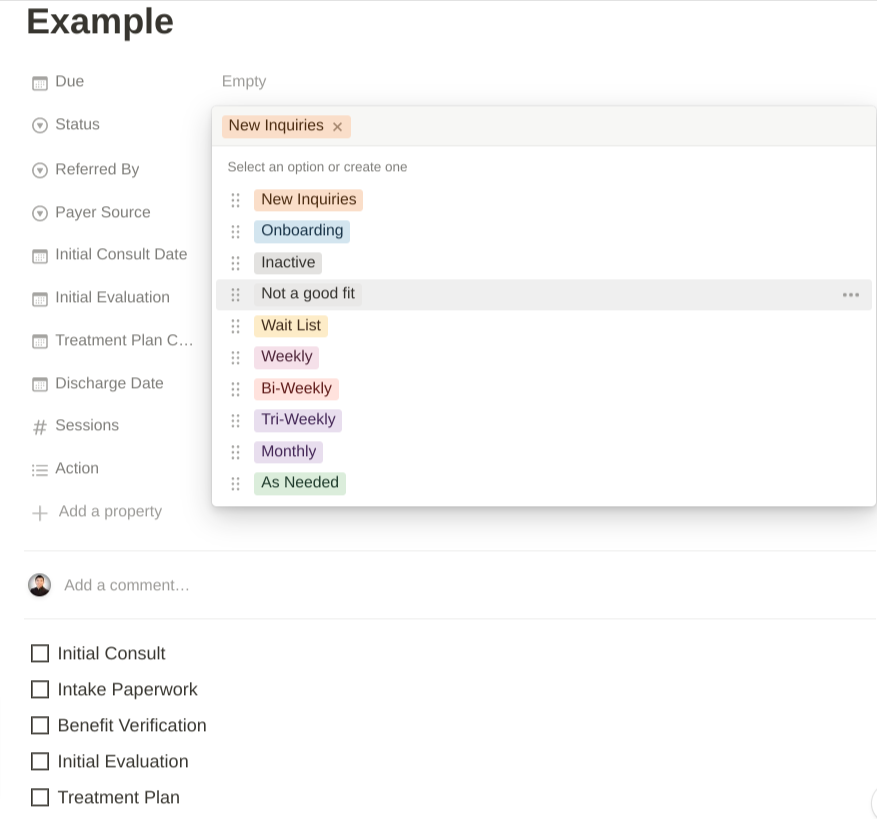Click the Empty value for Due
This screenshot has height=819, width=877.
244,81
